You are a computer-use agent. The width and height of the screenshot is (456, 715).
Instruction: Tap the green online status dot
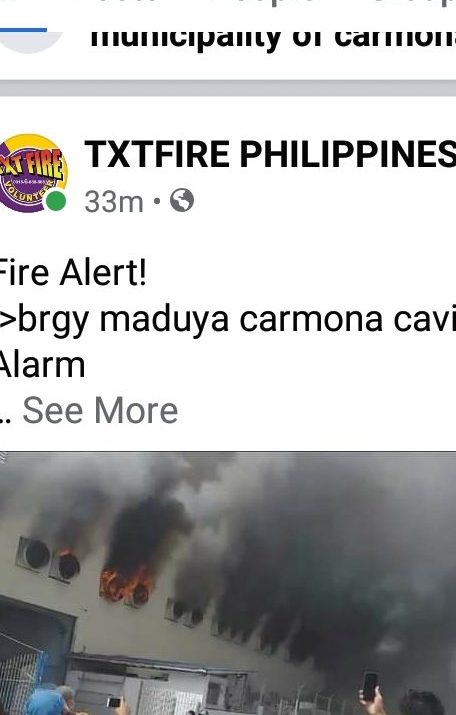coord(56,201)
